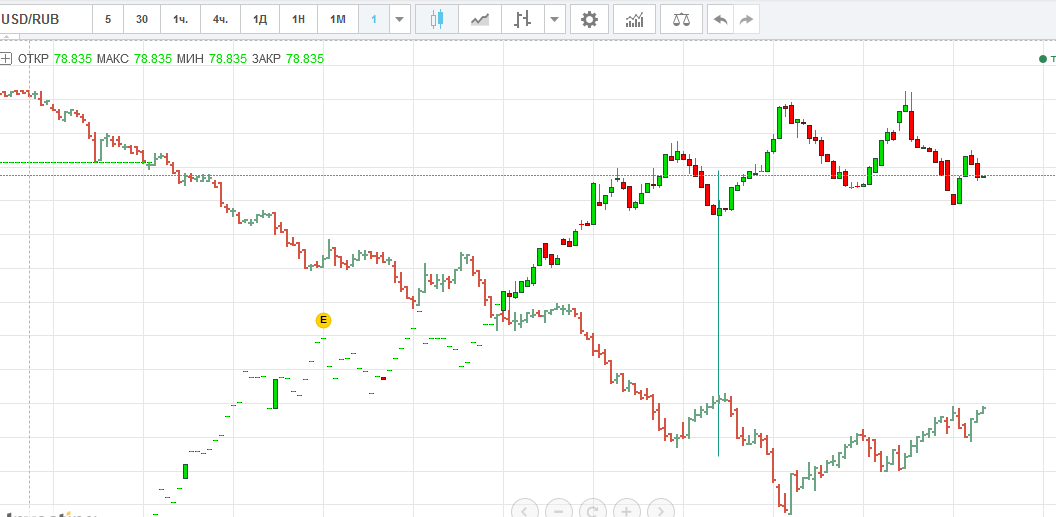Open the time interval dropdown arrow
Screen dimensions: 1056x517
pyautogui.click(x=400, y=19)
